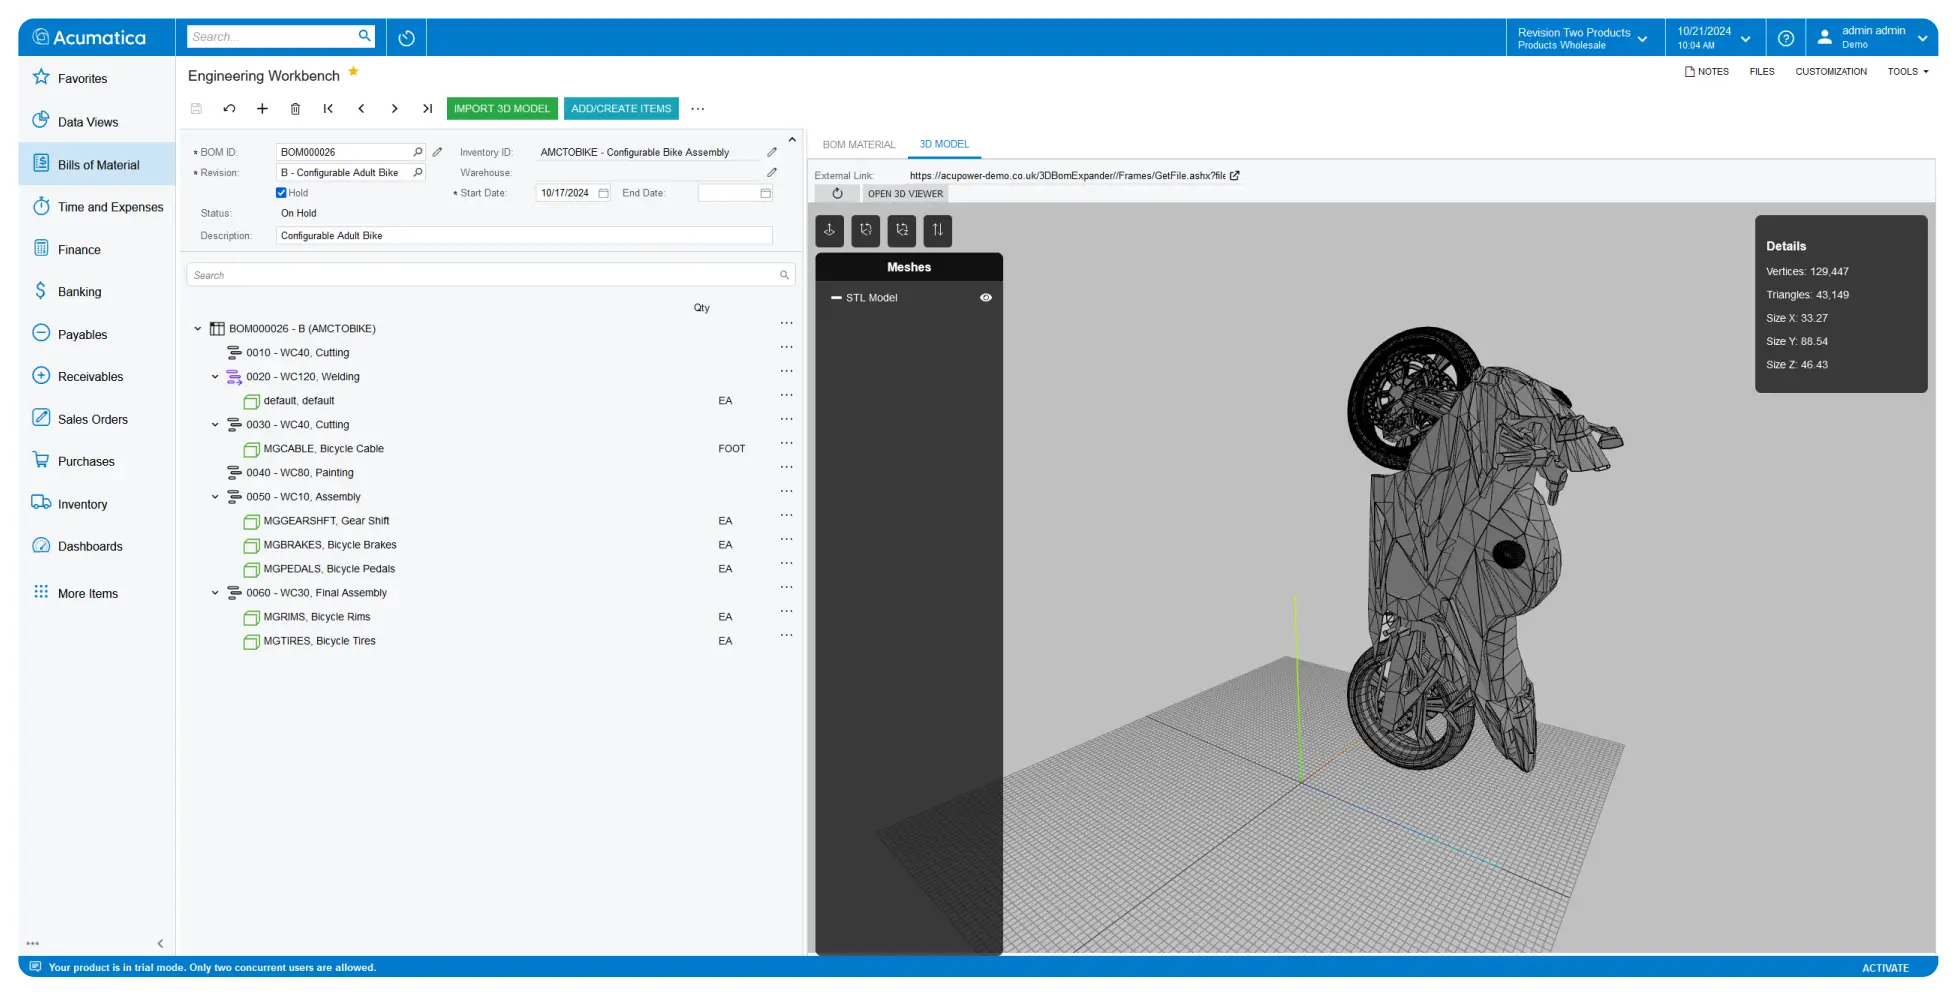This screenshot has height=995, width=1957.
Task: Rotate the 3D model around the Z axis
Action: point(901,231)
